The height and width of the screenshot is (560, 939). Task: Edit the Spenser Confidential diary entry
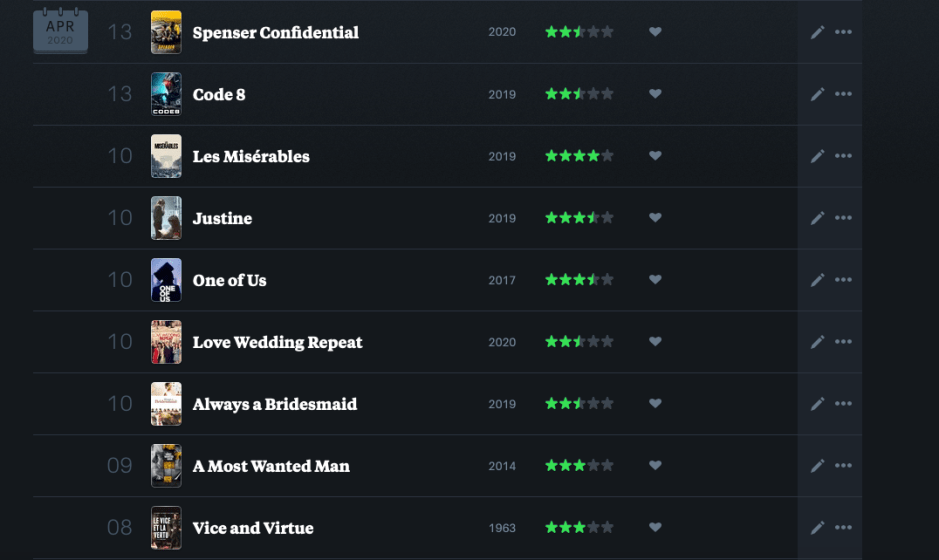click(817, 32)
